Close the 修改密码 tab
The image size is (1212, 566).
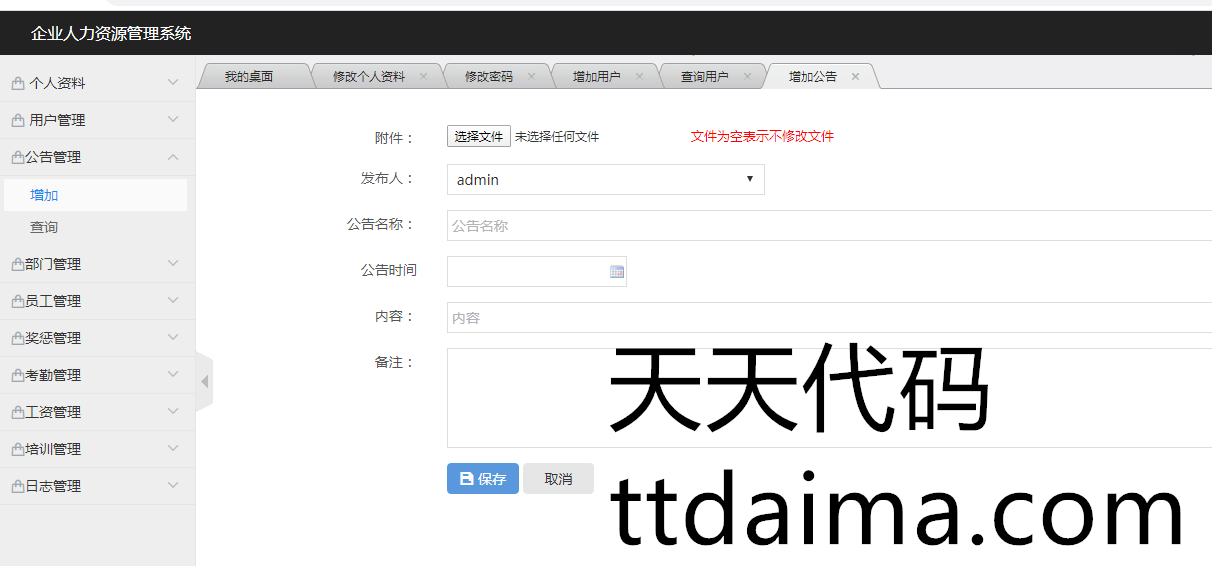click(x=531, y=76)
